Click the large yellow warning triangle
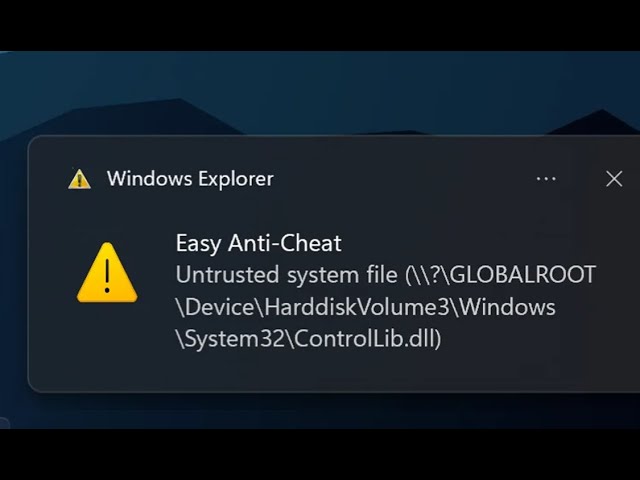Viewport: 640px width, 480px height. pyautogui.click(x=107, y=273)
